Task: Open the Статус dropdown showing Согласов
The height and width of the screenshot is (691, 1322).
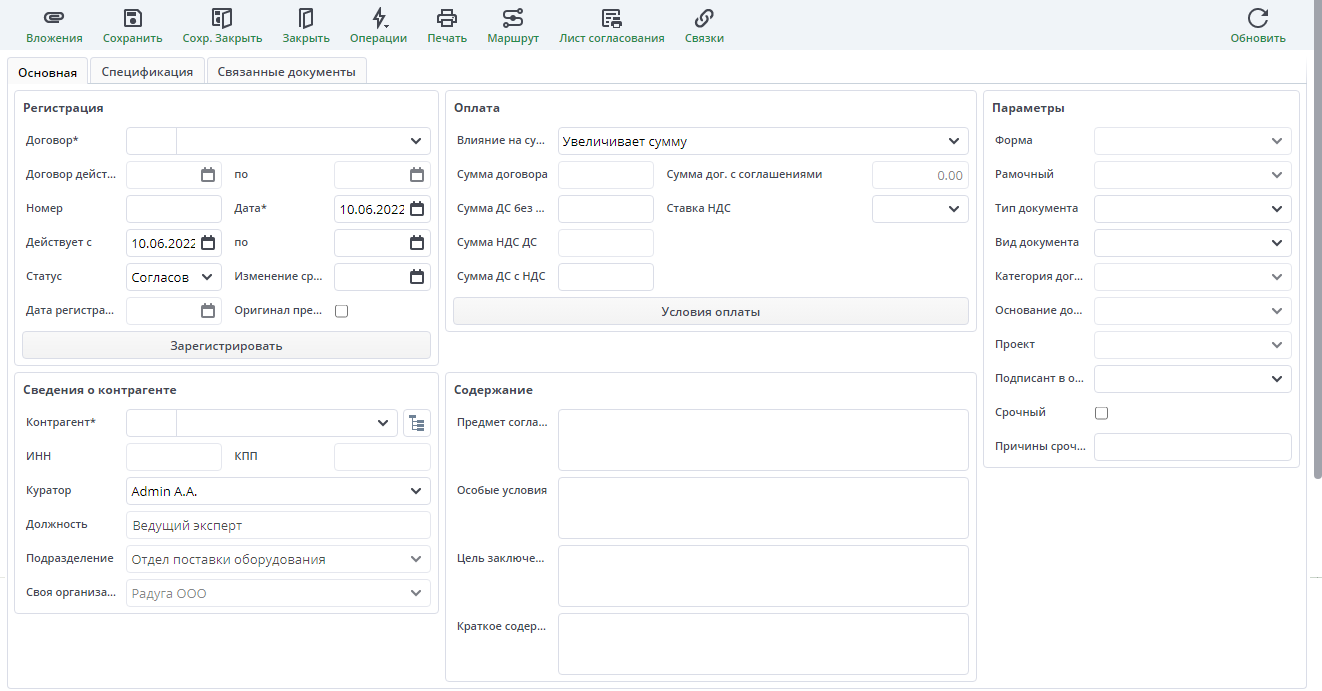Action: click(x=208, y=277)
